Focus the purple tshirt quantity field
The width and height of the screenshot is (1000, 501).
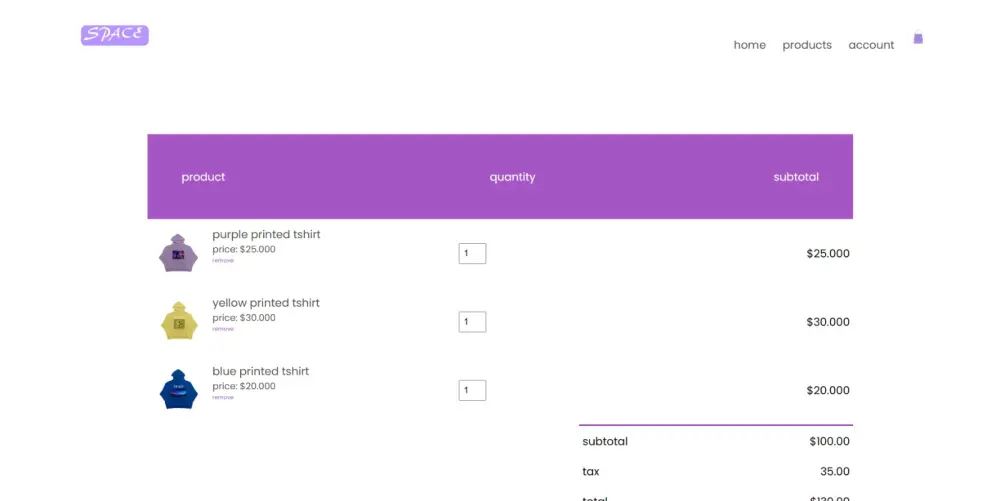click(x=472, y=254)
